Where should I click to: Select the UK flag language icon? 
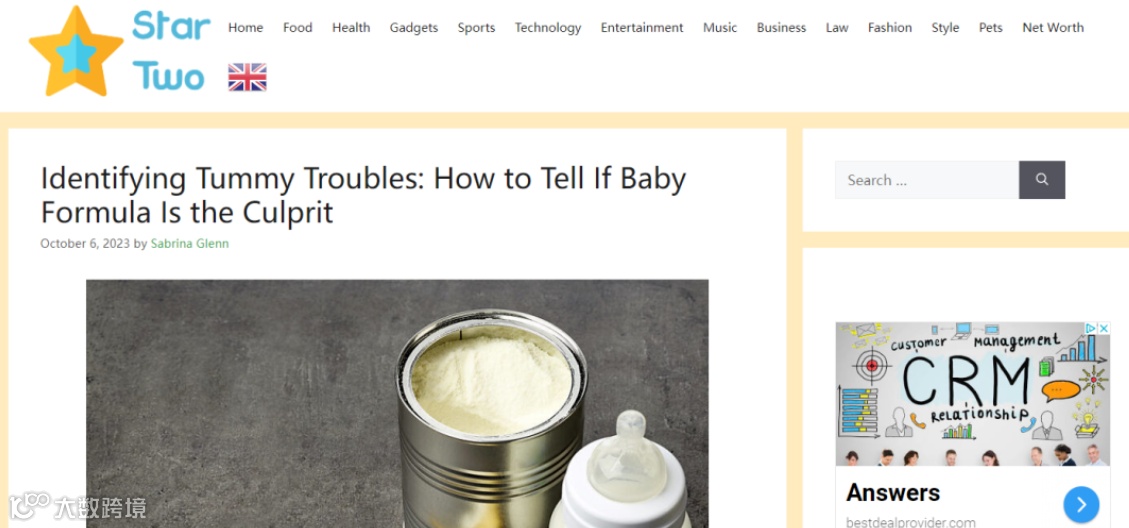pos(247,77)
